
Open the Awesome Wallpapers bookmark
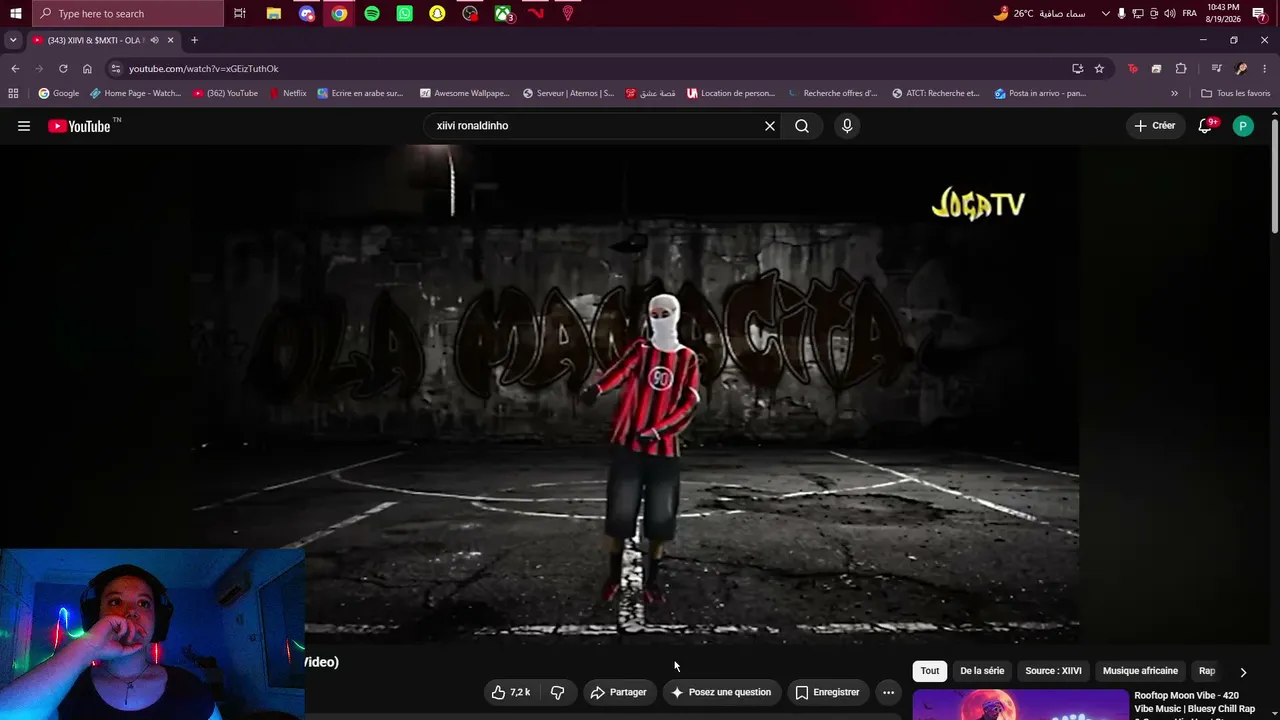pyautogui.click(x=465, y=93)
